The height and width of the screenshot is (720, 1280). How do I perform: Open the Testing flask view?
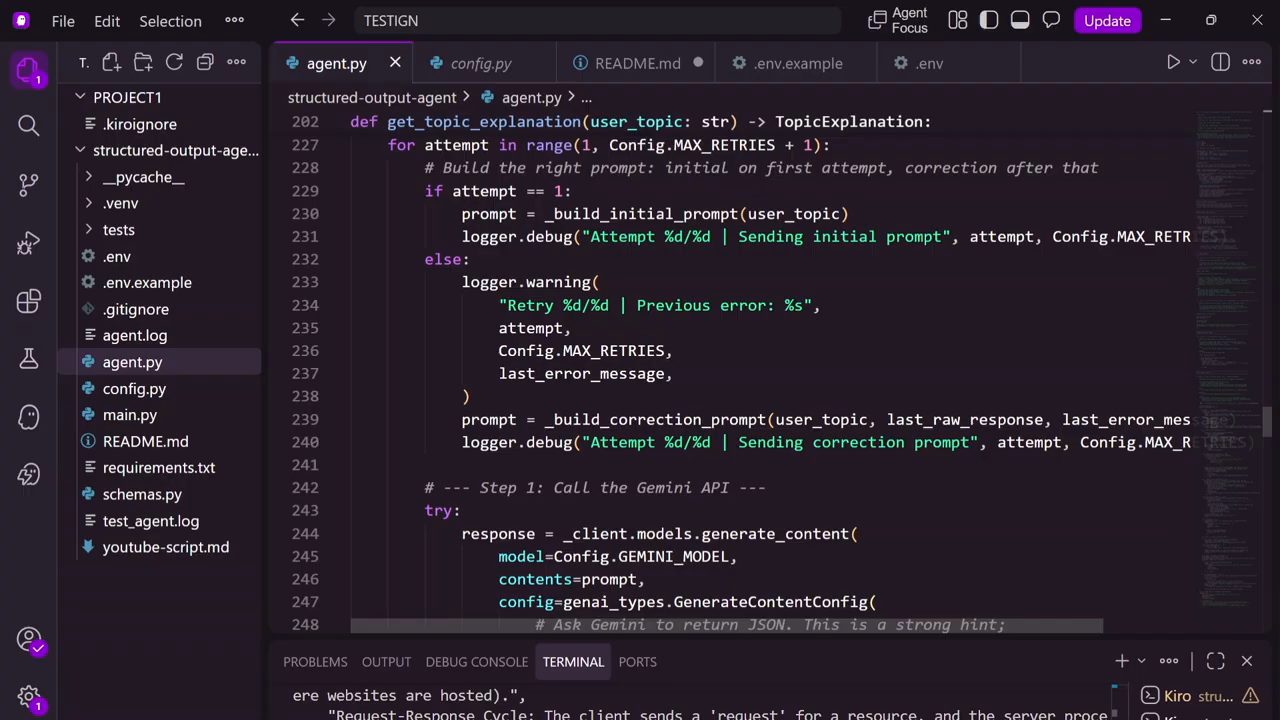click(28, 359)
